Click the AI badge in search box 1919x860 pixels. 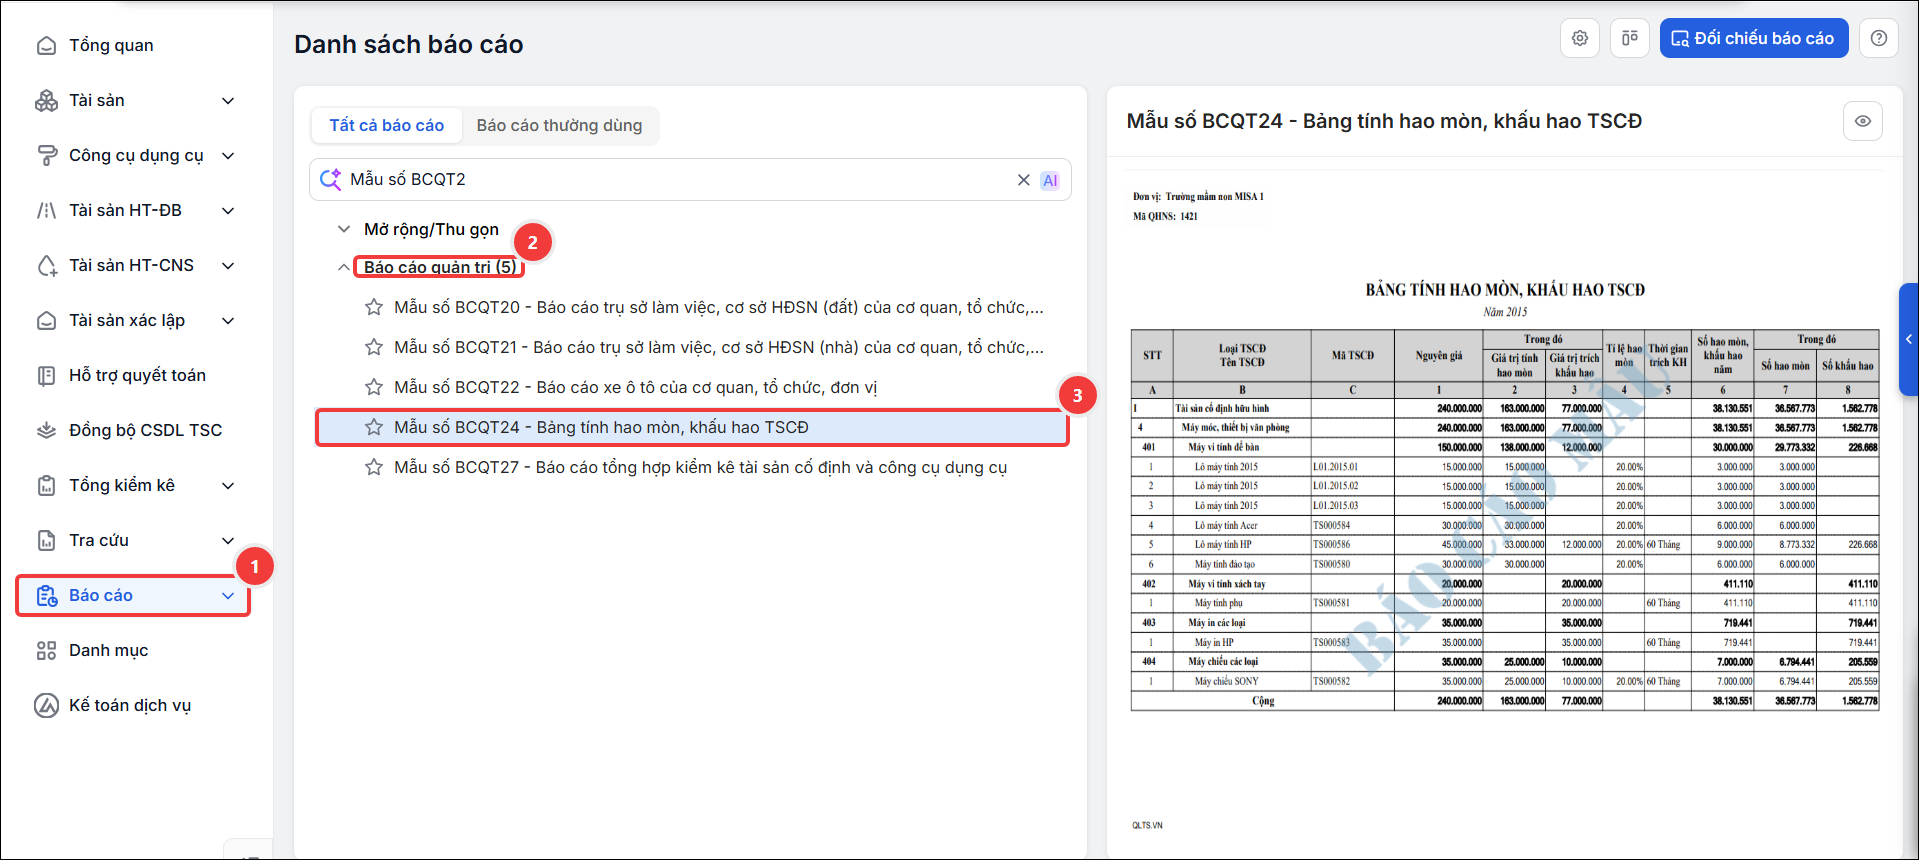click(x=1050, y=180)
